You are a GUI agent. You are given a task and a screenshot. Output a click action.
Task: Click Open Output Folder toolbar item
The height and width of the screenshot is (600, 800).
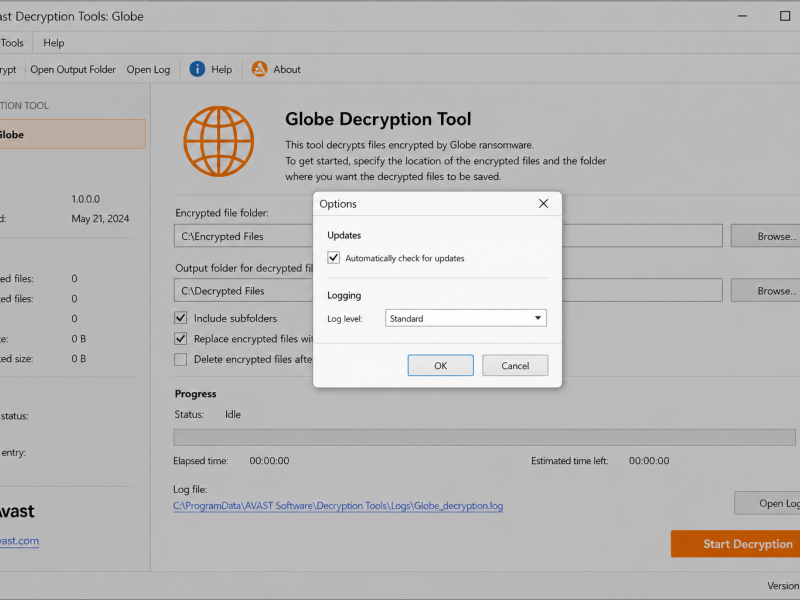[73, 69]
